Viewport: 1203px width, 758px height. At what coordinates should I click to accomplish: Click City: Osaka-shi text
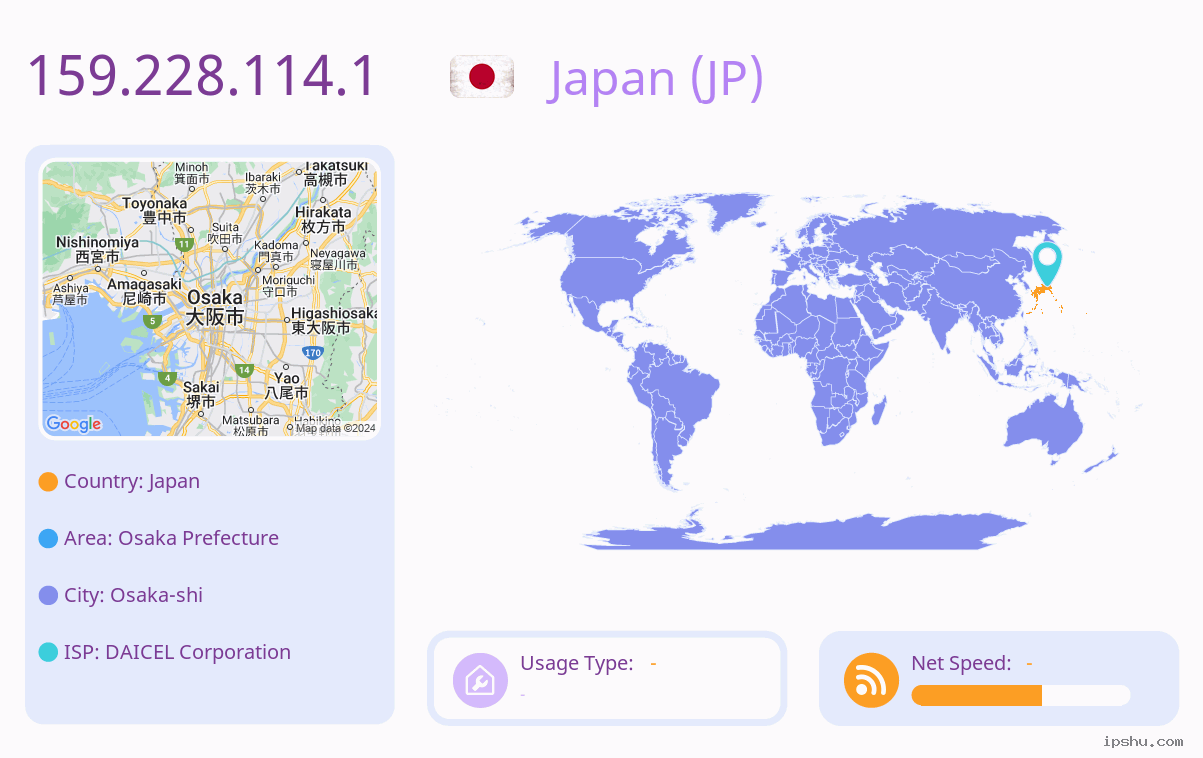pyautogui.click(x=133, y=595)
